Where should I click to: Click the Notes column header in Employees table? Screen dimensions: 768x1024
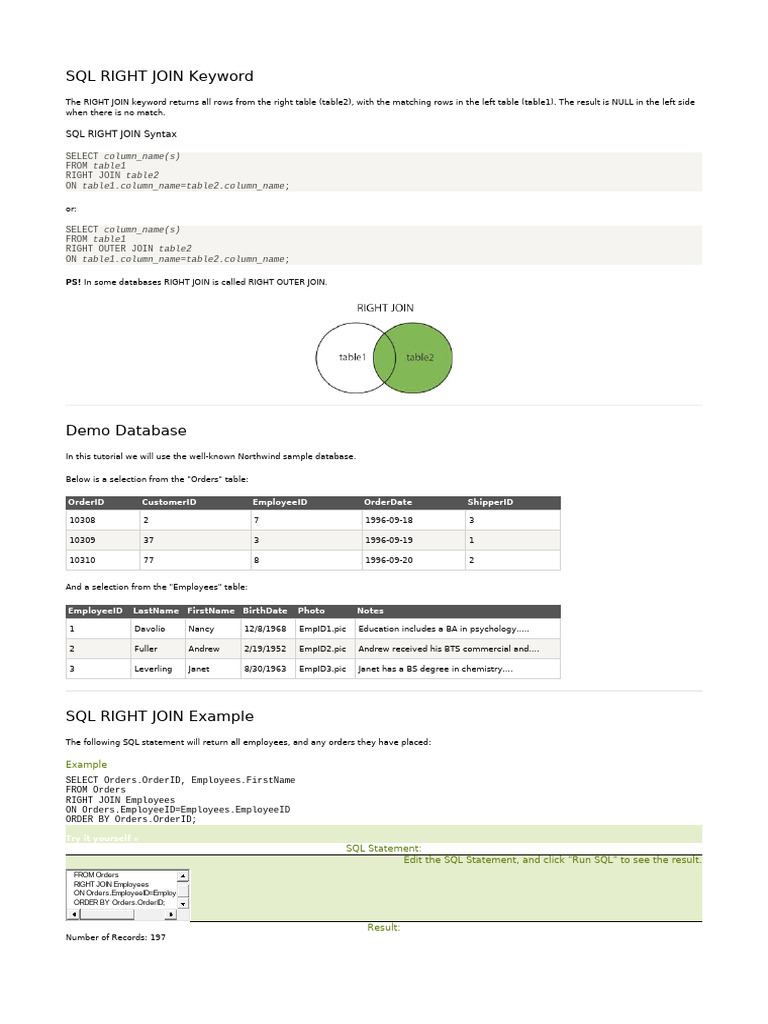click(370, 611)
